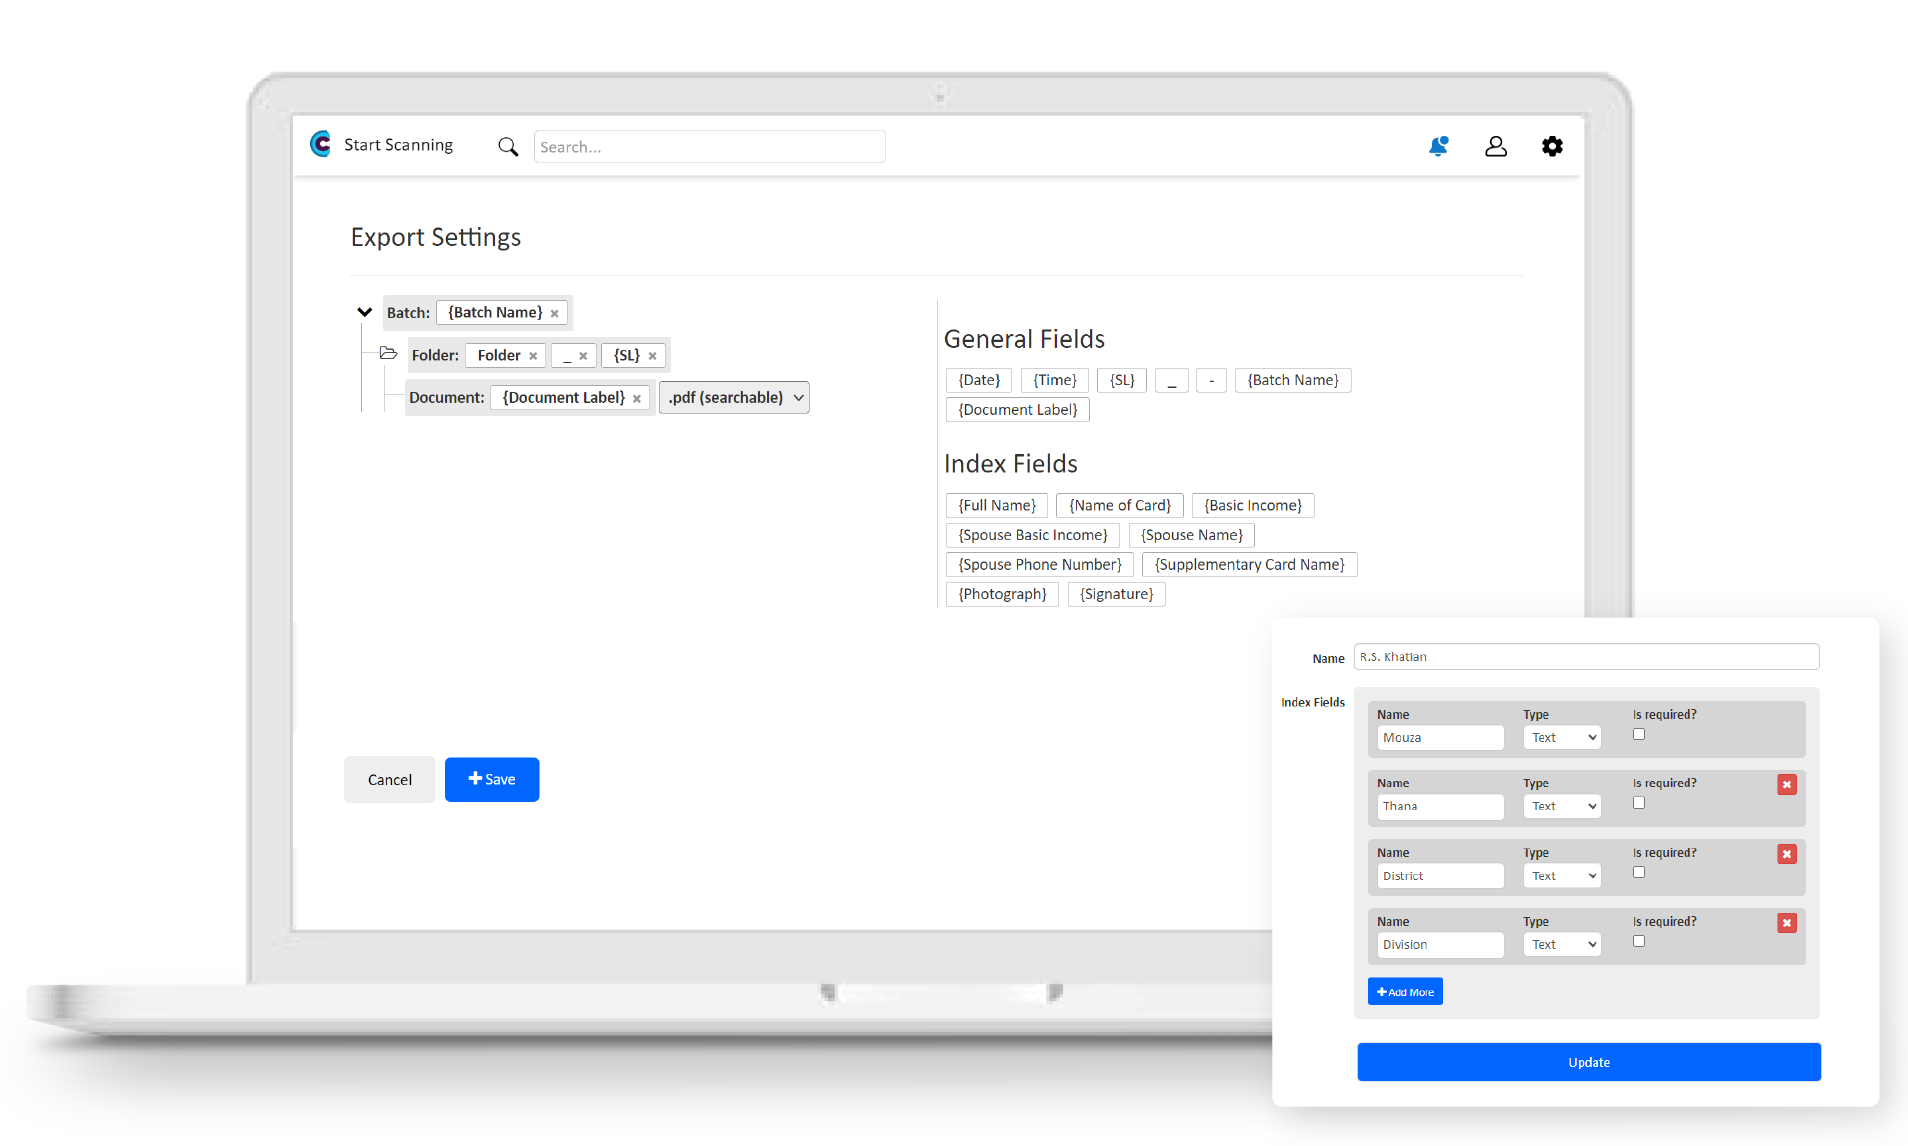Click the Update button
Screen dimensions: 1908x1146
1589,1062
